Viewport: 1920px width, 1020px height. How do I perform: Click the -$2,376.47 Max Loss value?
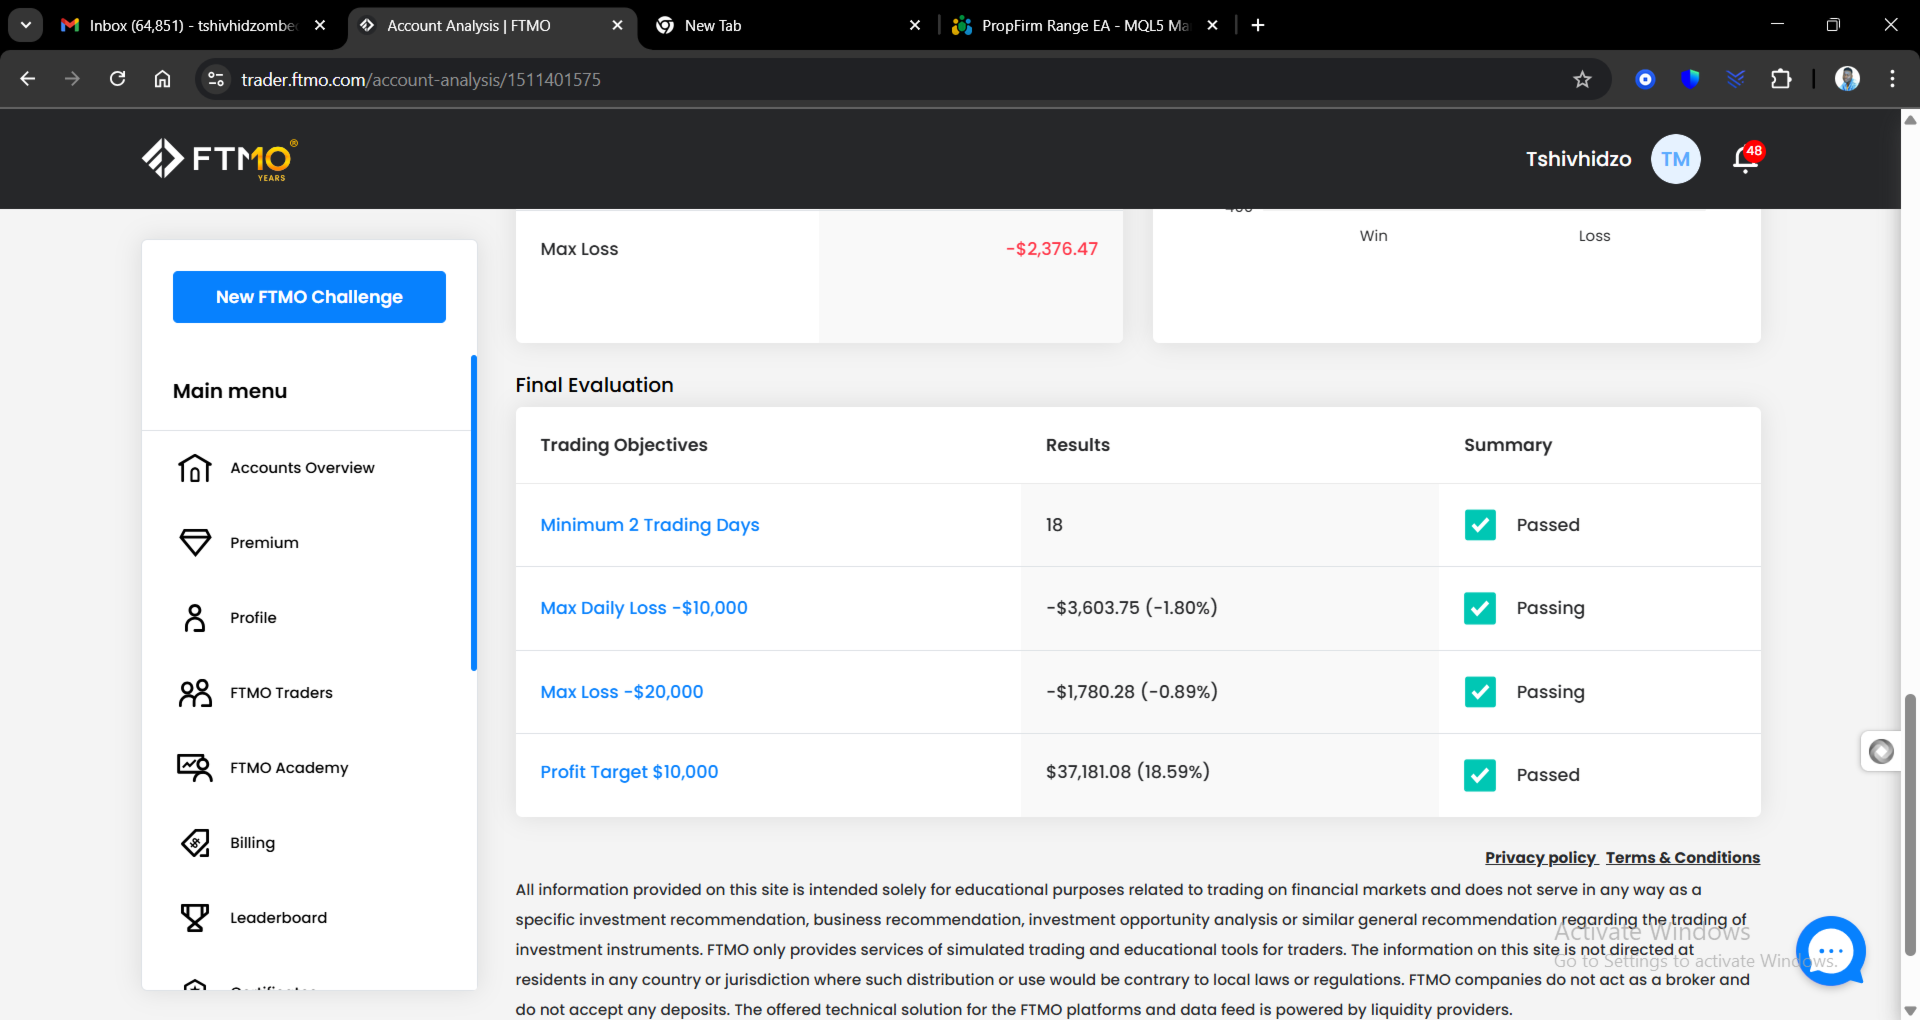[1052, 249]
